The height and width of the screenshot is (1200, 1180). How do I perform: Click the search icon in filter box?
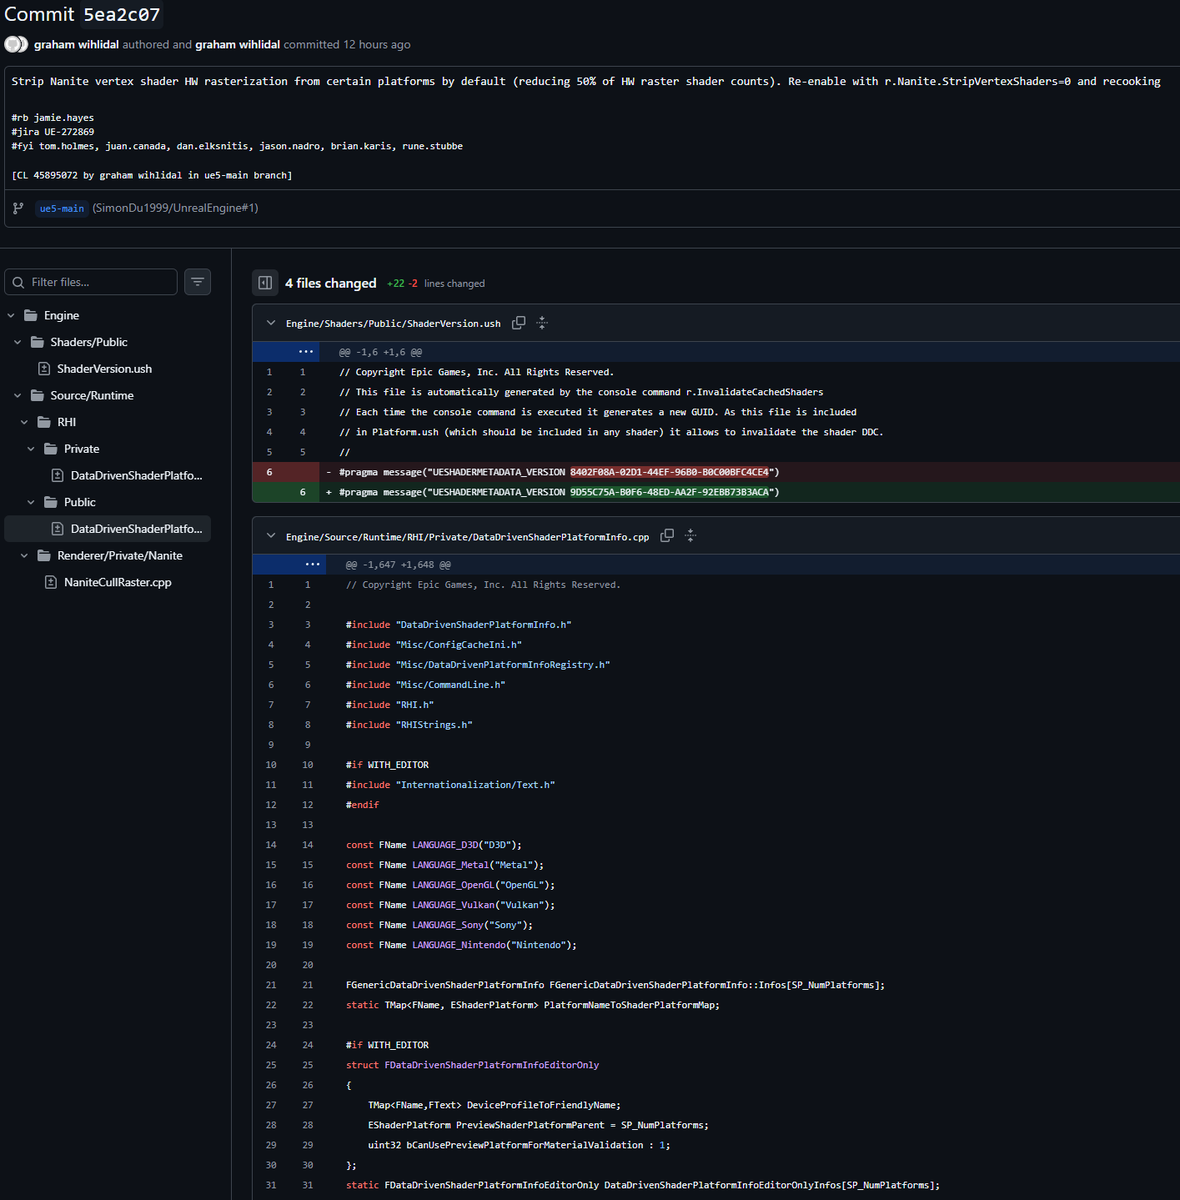[18, 283]
